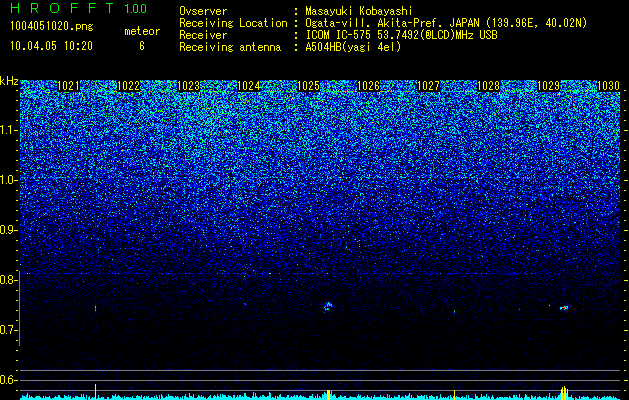Click the thin yellow detection bar after 1027
This screenshot has height=400, width=629.
[x=454, y=395]
